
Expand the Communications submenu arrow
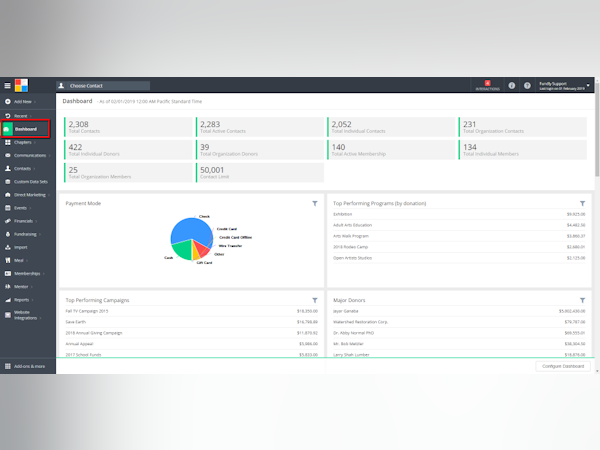tap(49, 155)
